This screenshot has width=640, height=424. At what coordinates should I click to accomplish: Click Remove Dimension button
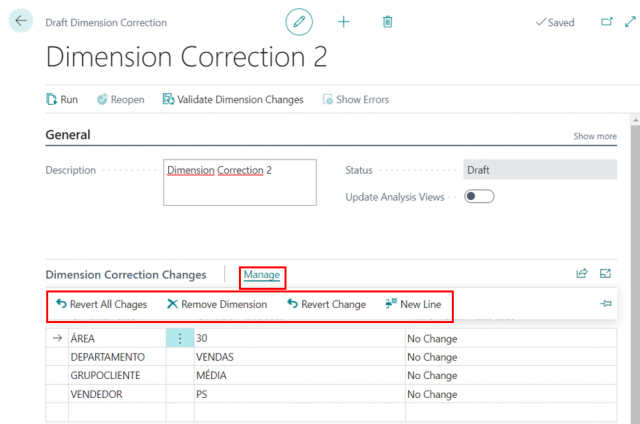pos(217,304)
